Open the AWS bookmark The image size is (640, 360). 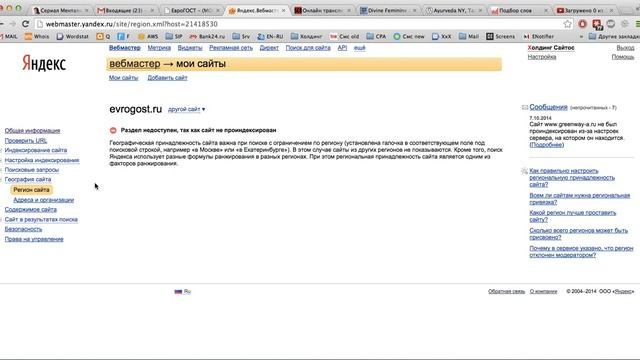[x=148, y=36]
